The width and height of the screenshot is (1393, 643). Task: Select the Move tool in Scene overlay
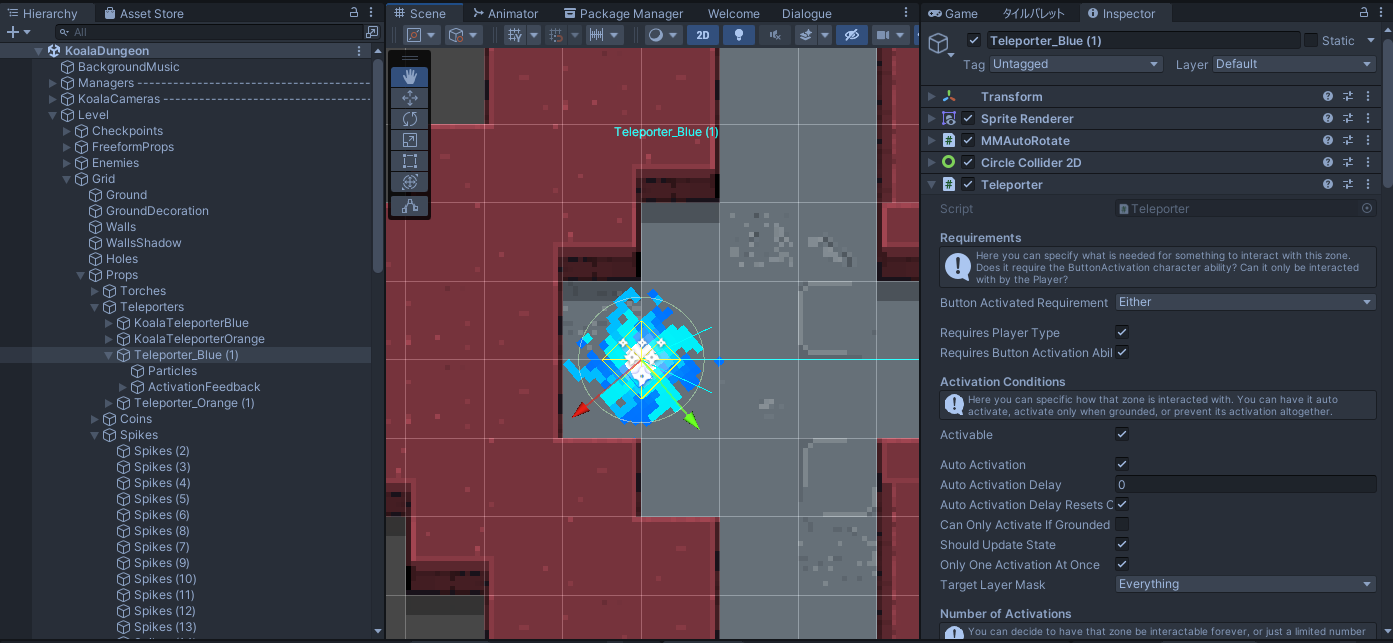click(x=410, y=98)
